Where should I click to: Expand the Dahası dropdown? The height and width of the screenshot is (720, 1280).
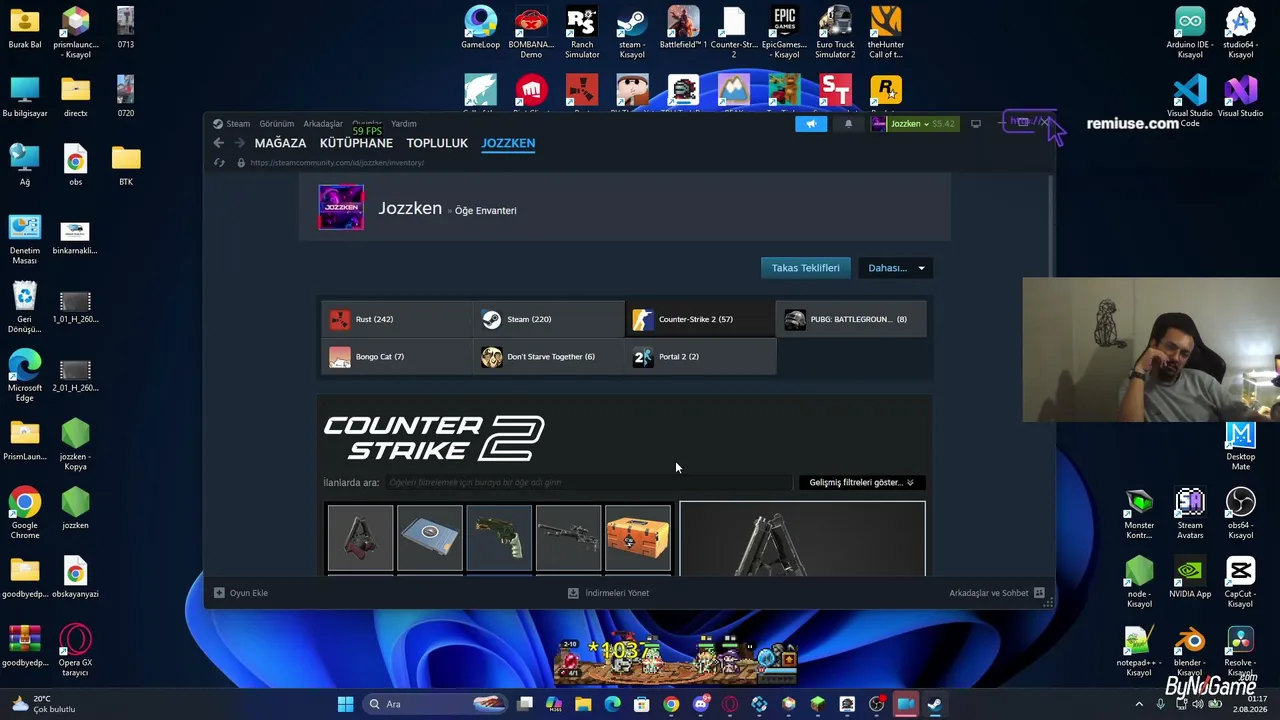click(x=896, y=268)
